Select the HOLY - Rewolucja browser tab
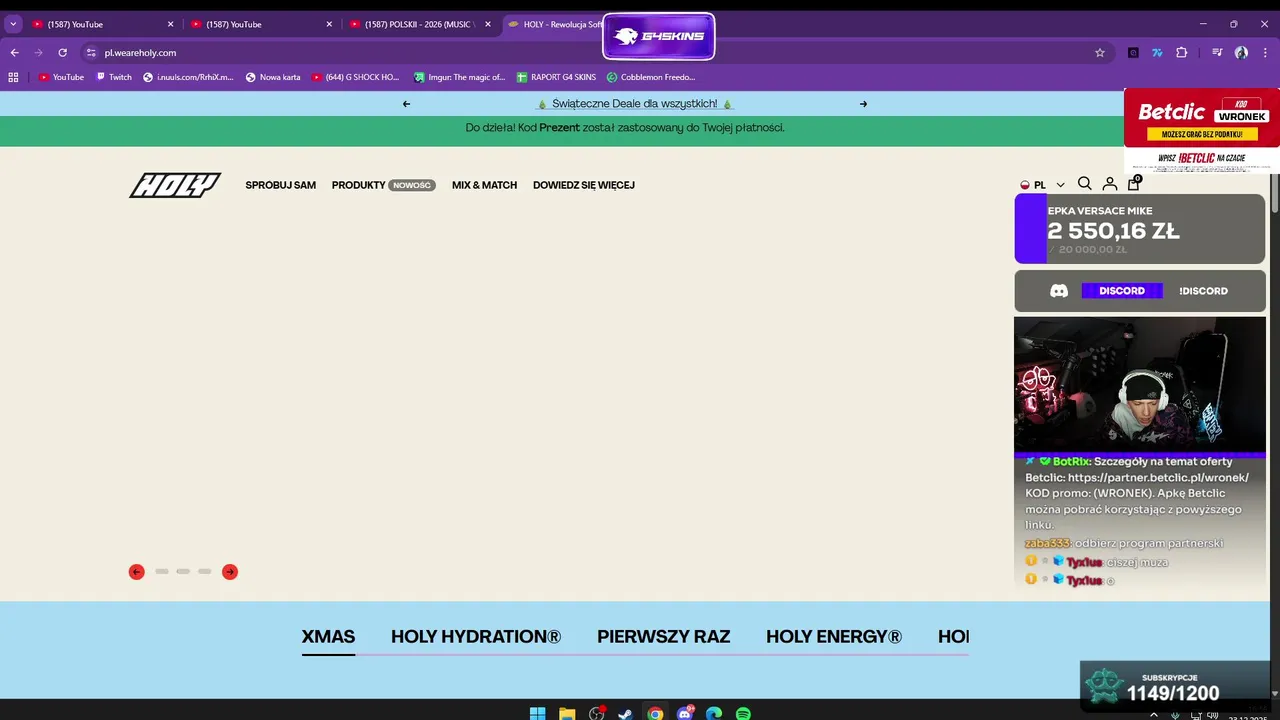This screenshot has width=1280, height=720. (x=555, y=24)
